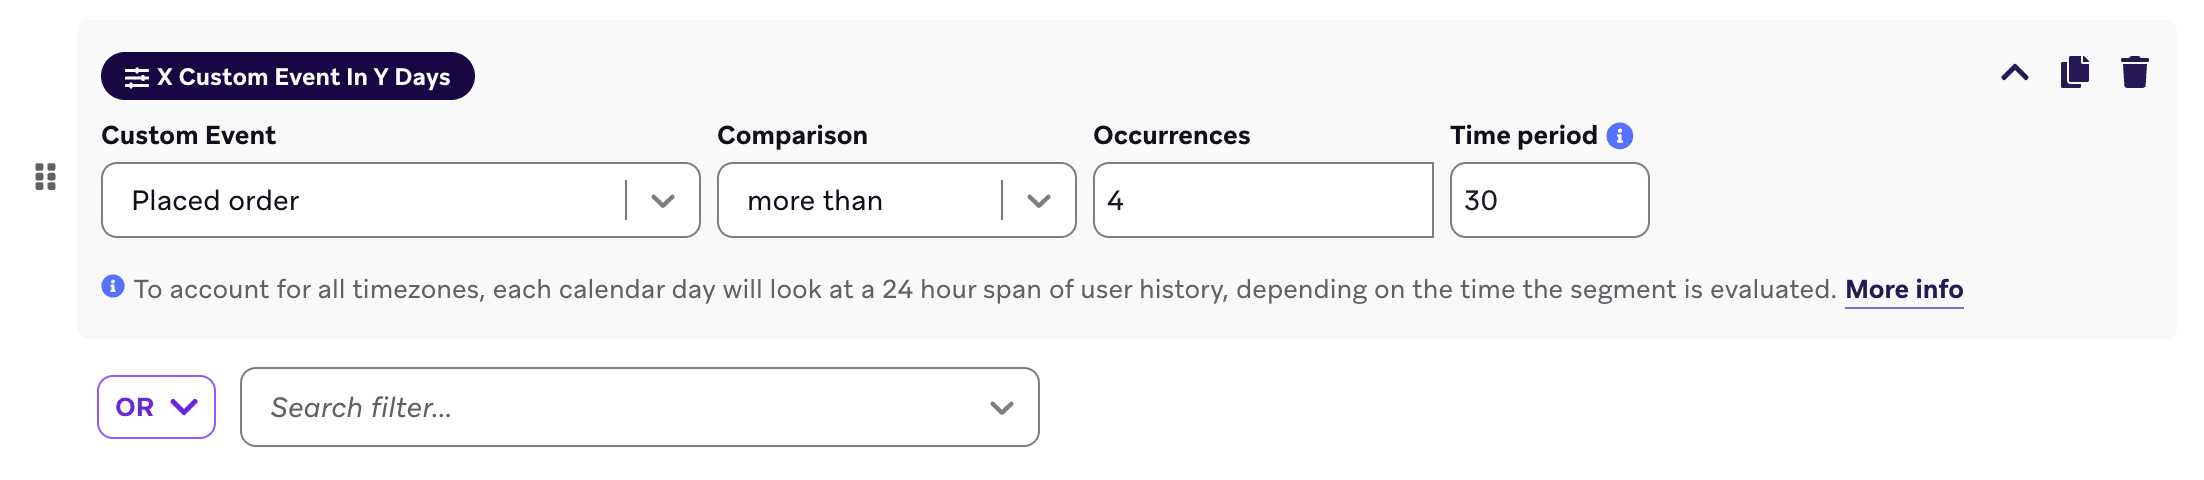
Task: Collapse the filter with the up chevron
Action: tap(2014, 73)
